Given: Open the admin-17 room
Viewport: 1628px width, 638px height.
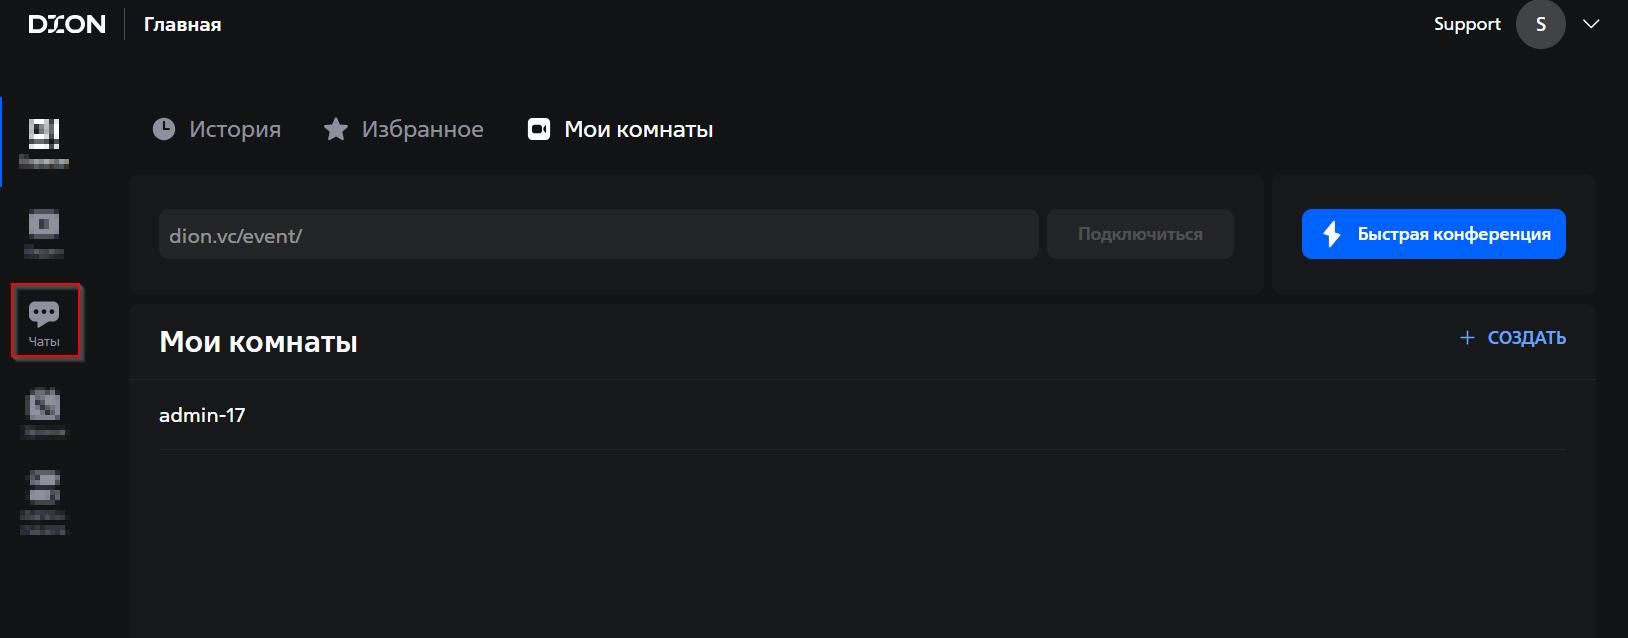Looking at the screenshot, I should [x=202, y=415].
